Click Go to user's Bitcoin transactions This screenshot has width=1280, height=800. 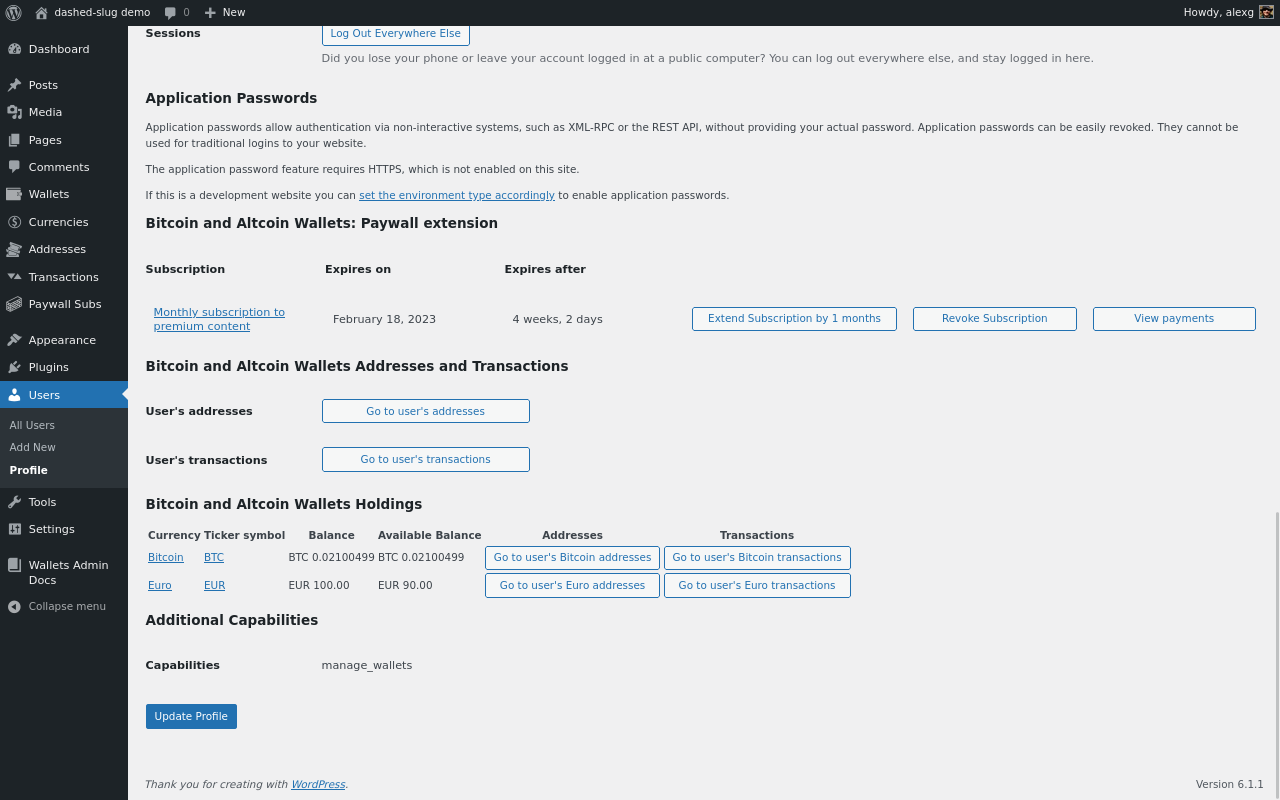pos(757,558)
